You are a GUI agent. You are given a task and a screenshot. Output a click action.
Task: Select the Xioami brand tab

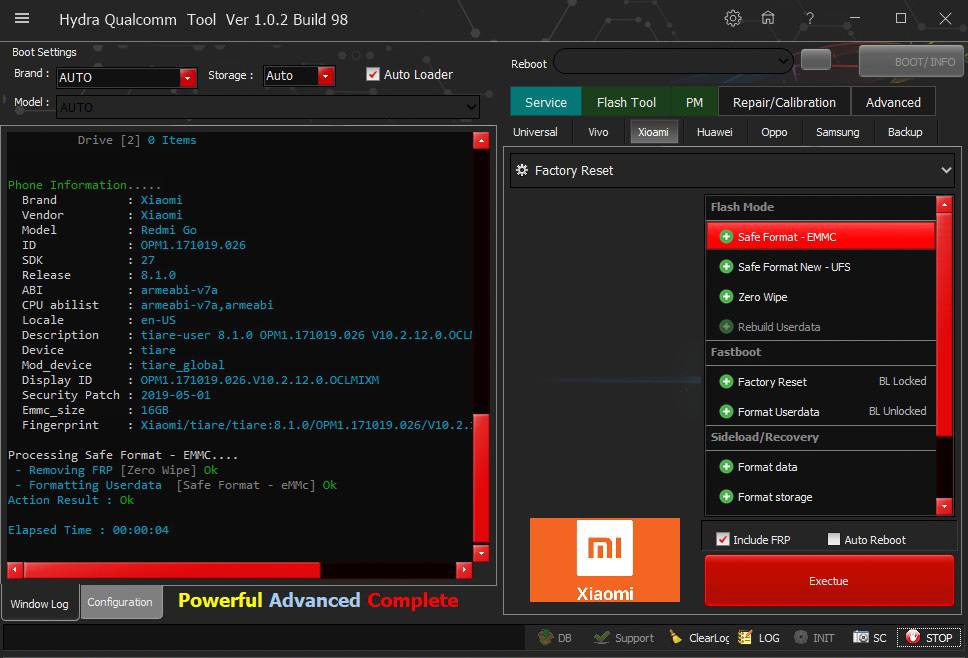[653, 132]
